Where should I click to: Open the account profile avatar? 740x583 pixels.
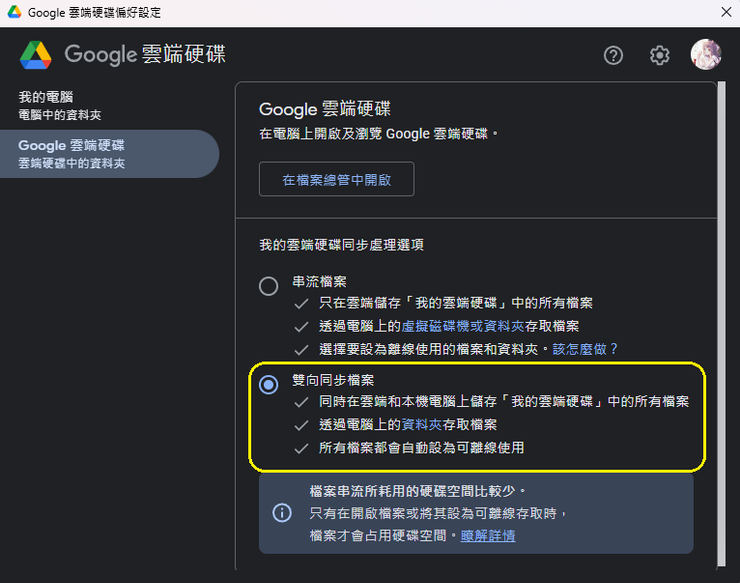click(x=706, y=54)
